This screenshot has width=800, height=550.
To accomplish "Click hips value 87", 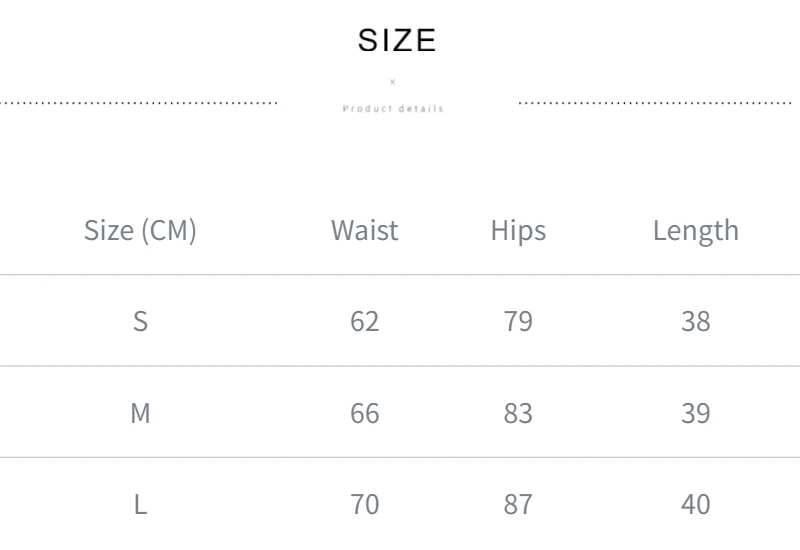I will [518, 505].
